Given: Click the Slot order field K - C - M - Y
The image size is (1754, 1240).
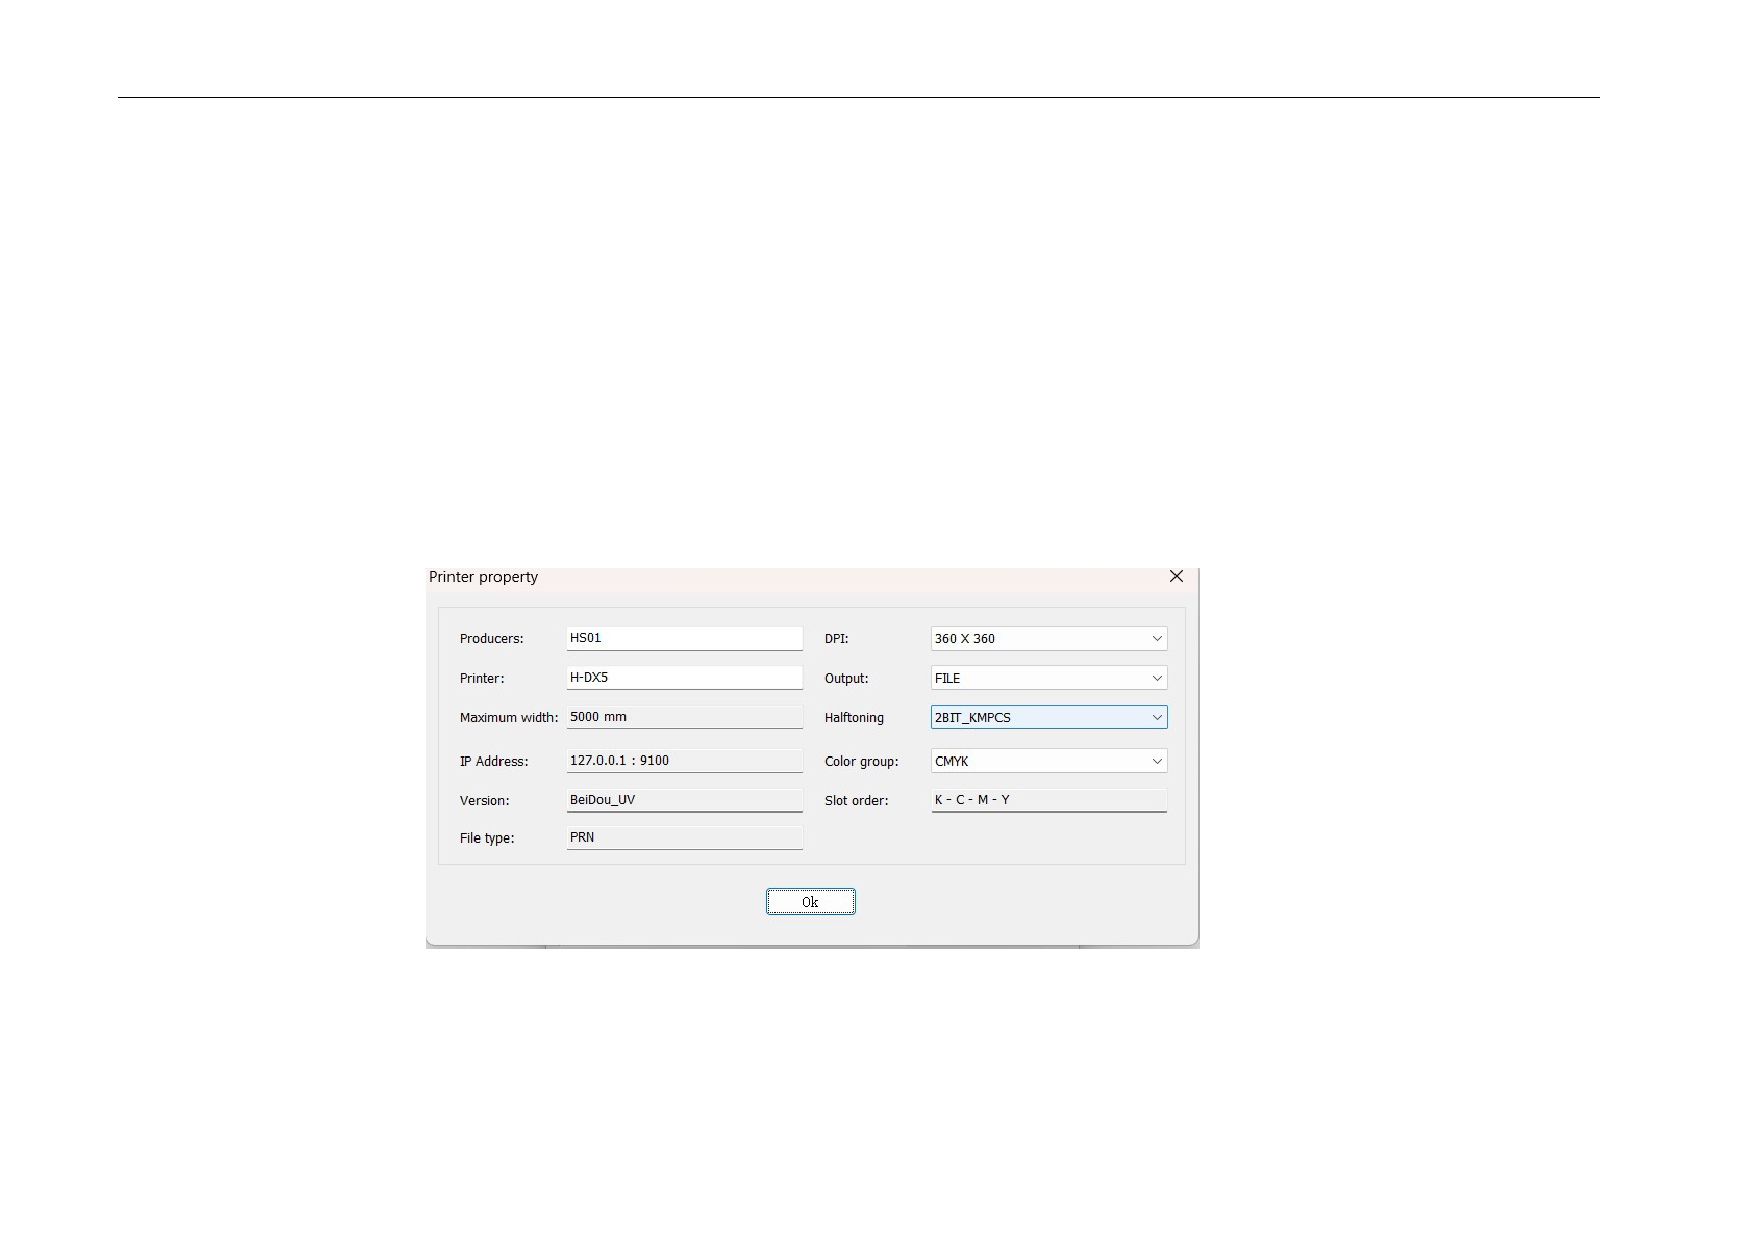Looking at the screenshot, I should [x=1048, y=800].
